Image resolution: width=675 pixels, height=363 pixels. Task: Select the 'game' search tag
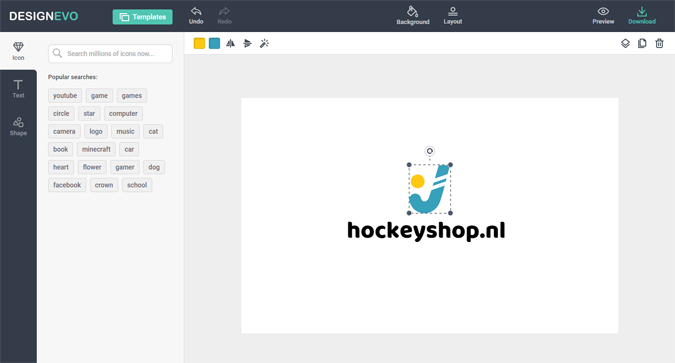tap(99, 96)
